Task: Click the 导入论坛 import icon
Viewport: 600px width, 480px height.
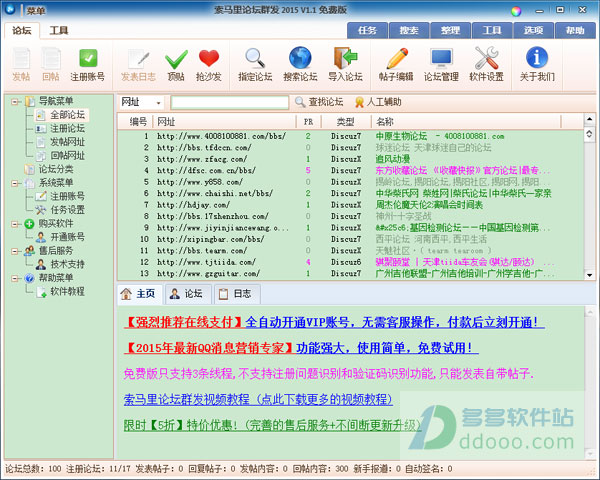Action: coord(345,64)
